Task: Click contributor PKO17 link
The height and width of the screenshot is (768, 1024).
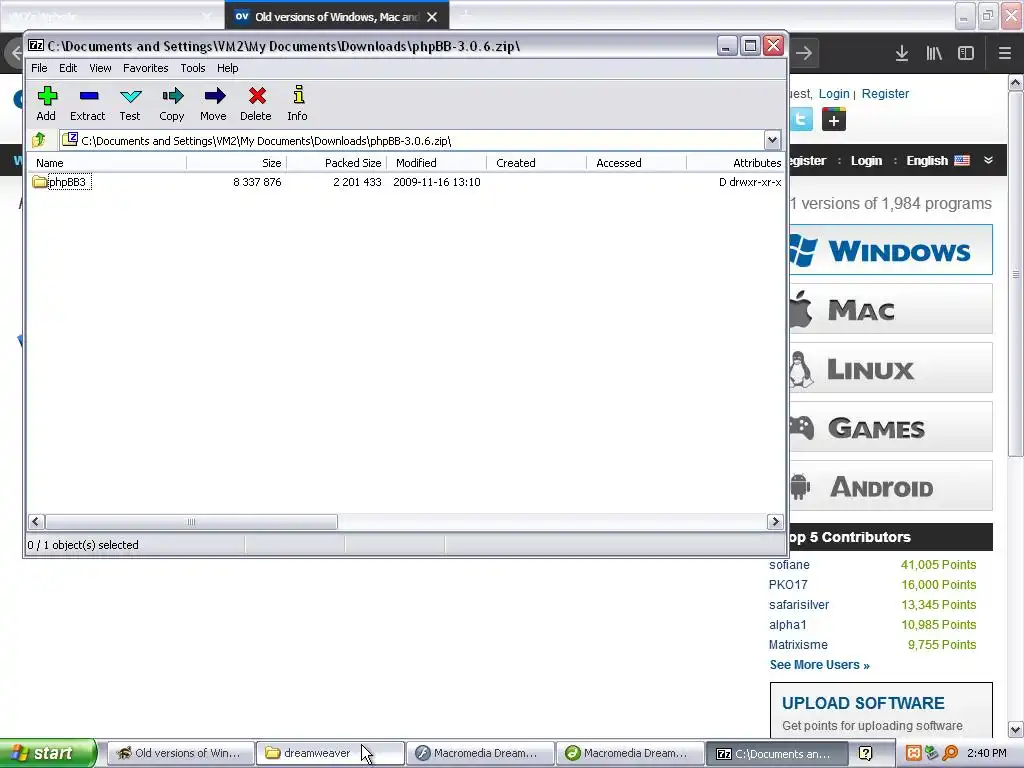Action: [x=788, y=584]
